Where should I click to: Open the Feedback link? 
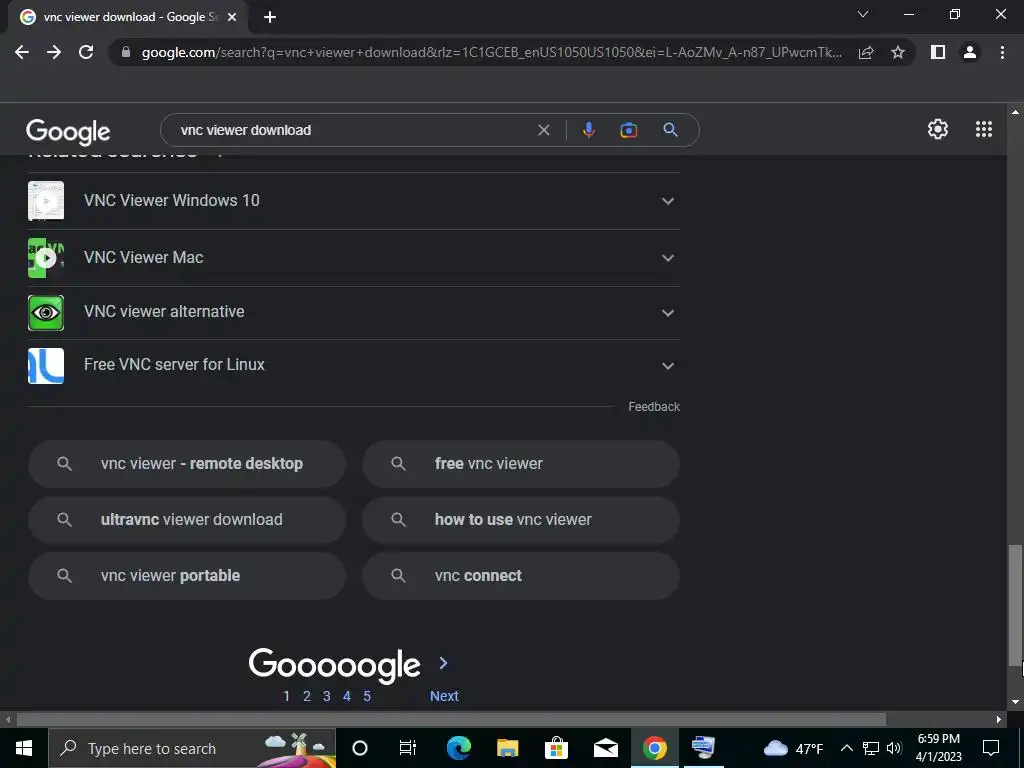(654, 407)
